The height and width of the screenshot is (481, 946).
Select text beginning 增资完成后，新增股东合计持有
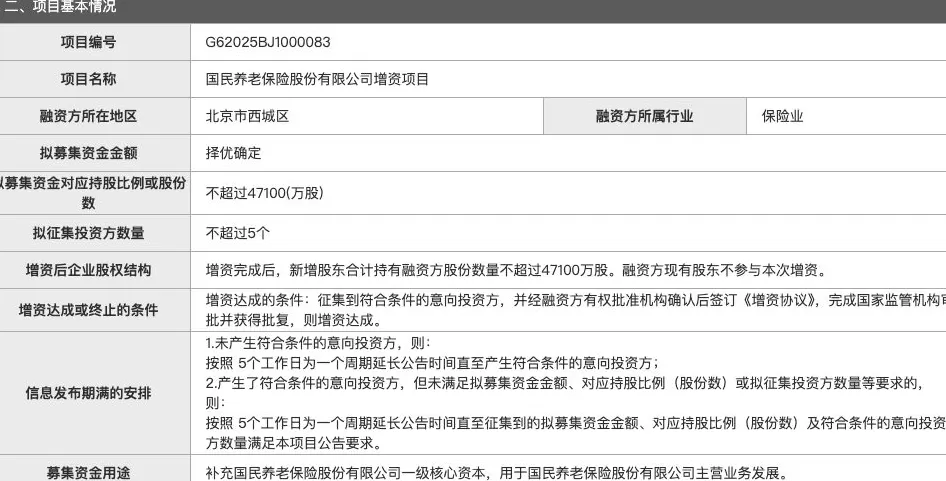516,270
